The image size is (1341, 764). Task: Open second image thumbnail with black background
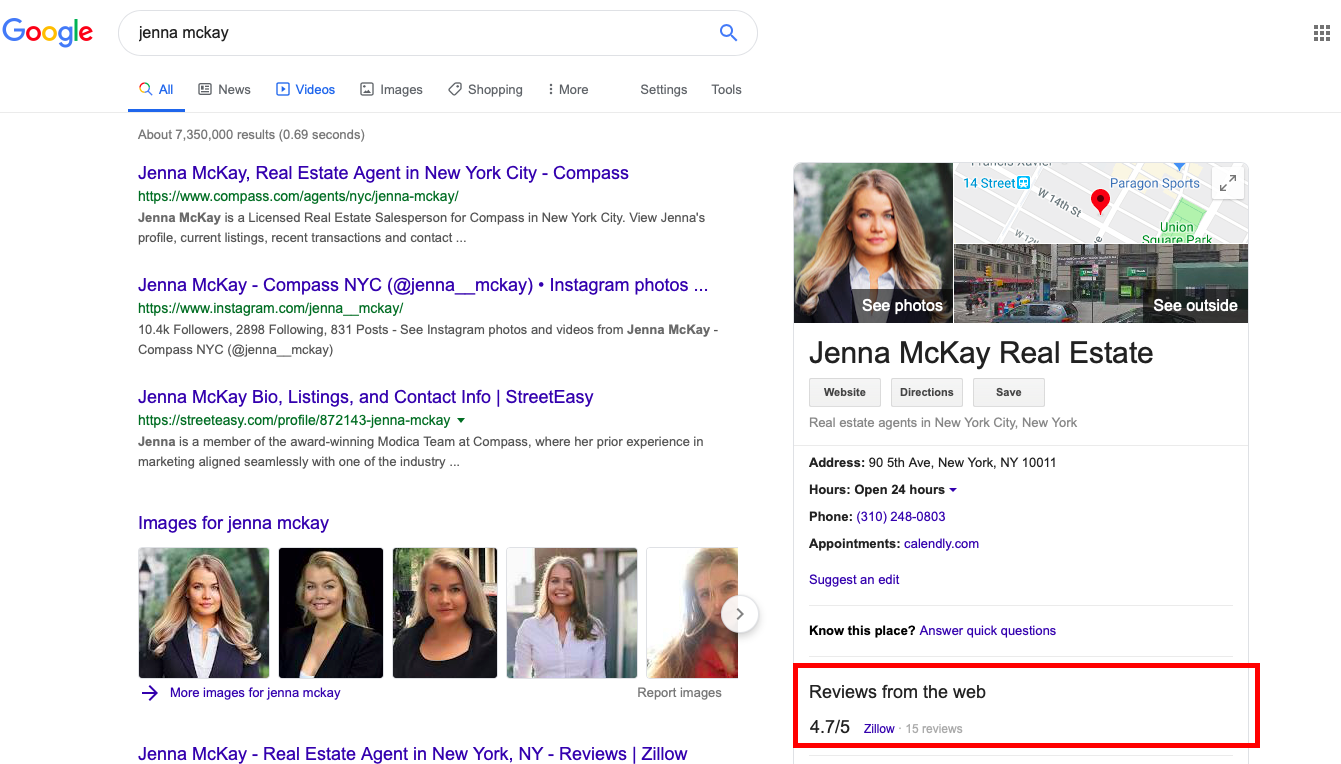point(331,613)
